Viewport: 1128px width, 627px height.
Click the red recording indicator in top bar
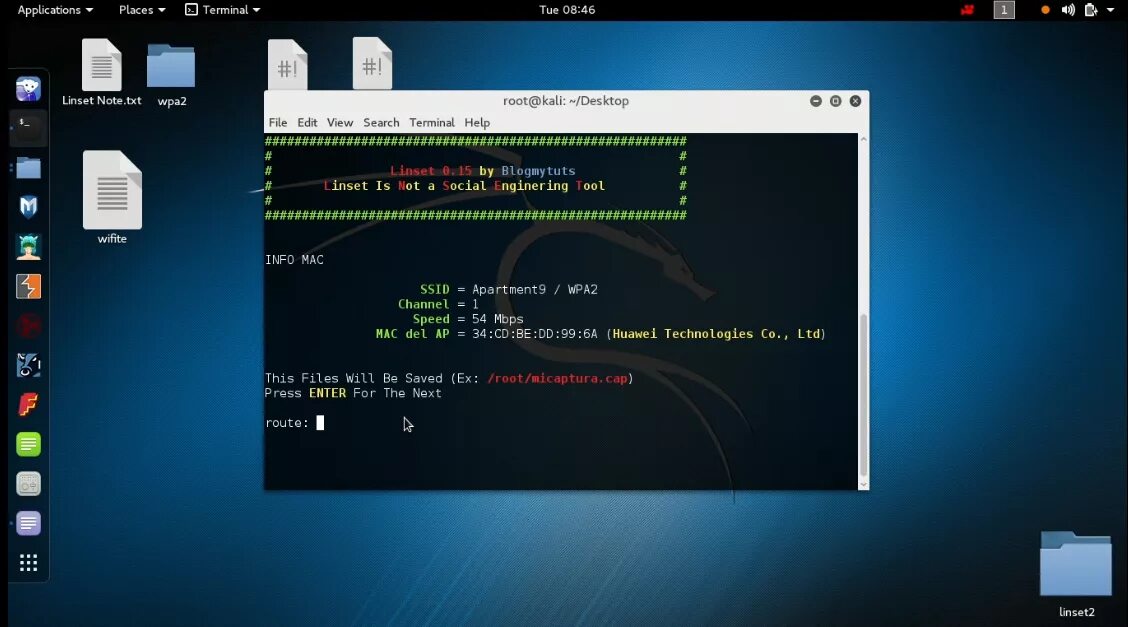968,10
